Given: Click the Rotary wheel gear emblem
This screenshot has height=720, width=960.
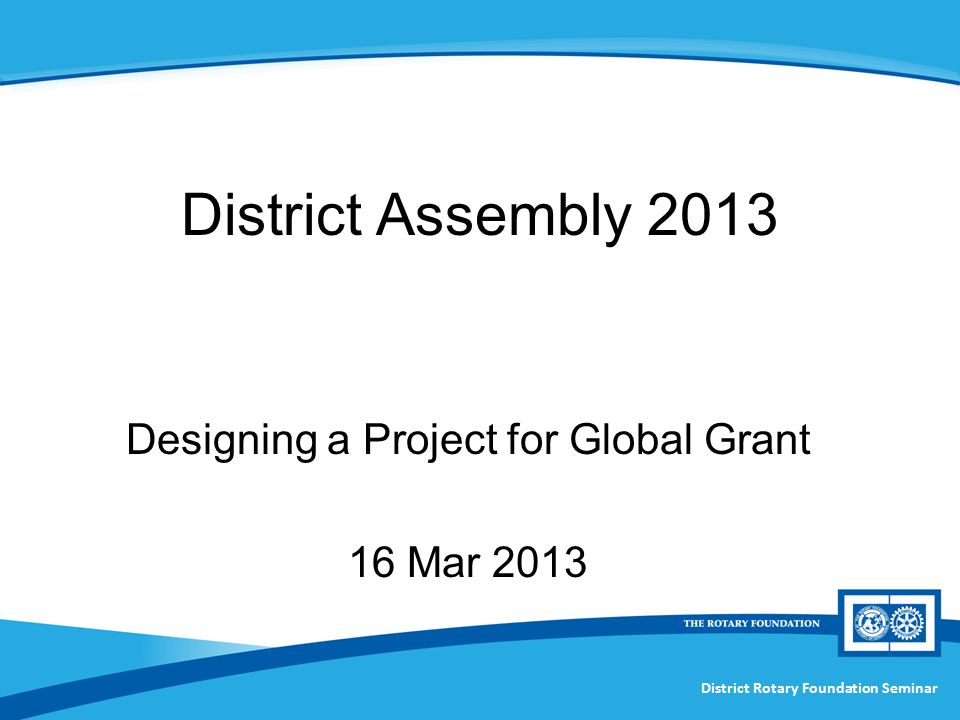Looking at the screenshot, I should click(x=907, y=623).
